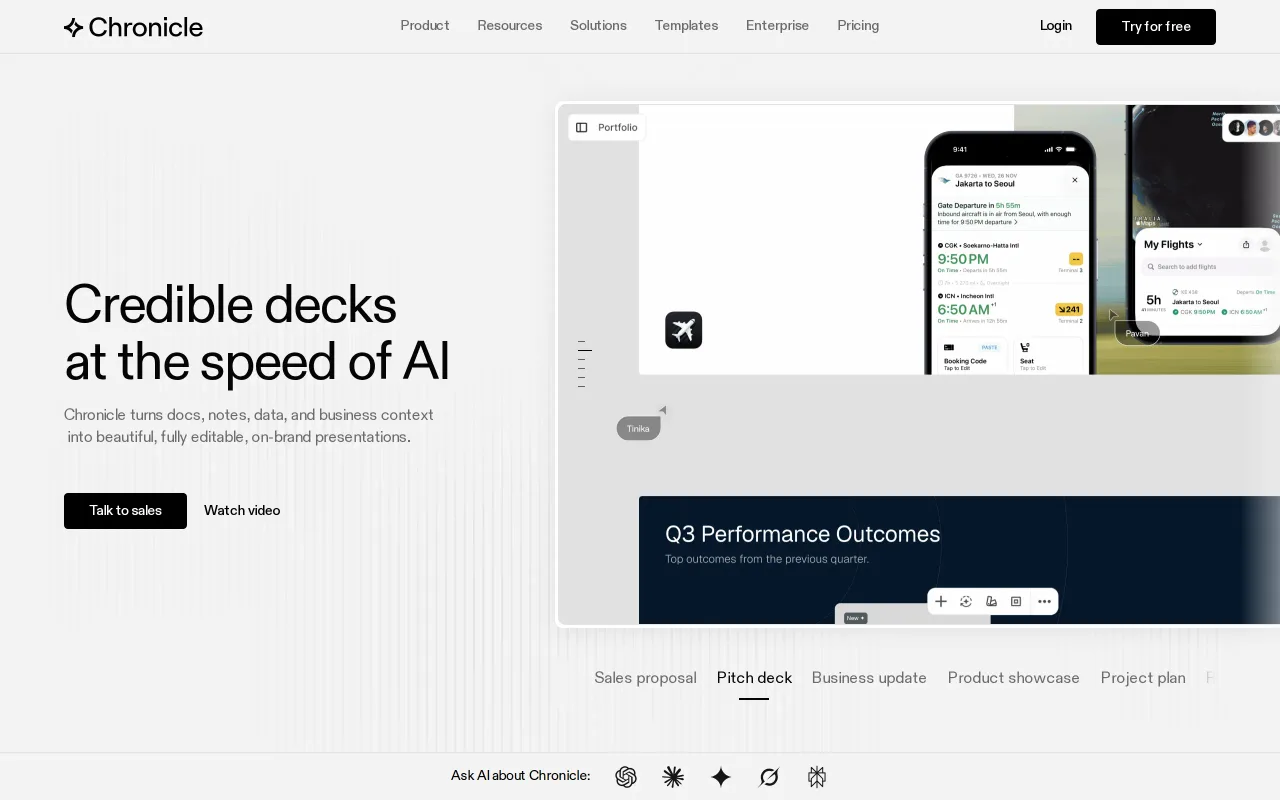Click the "Credible decks at the speed of AI" headline

[257, 332]
